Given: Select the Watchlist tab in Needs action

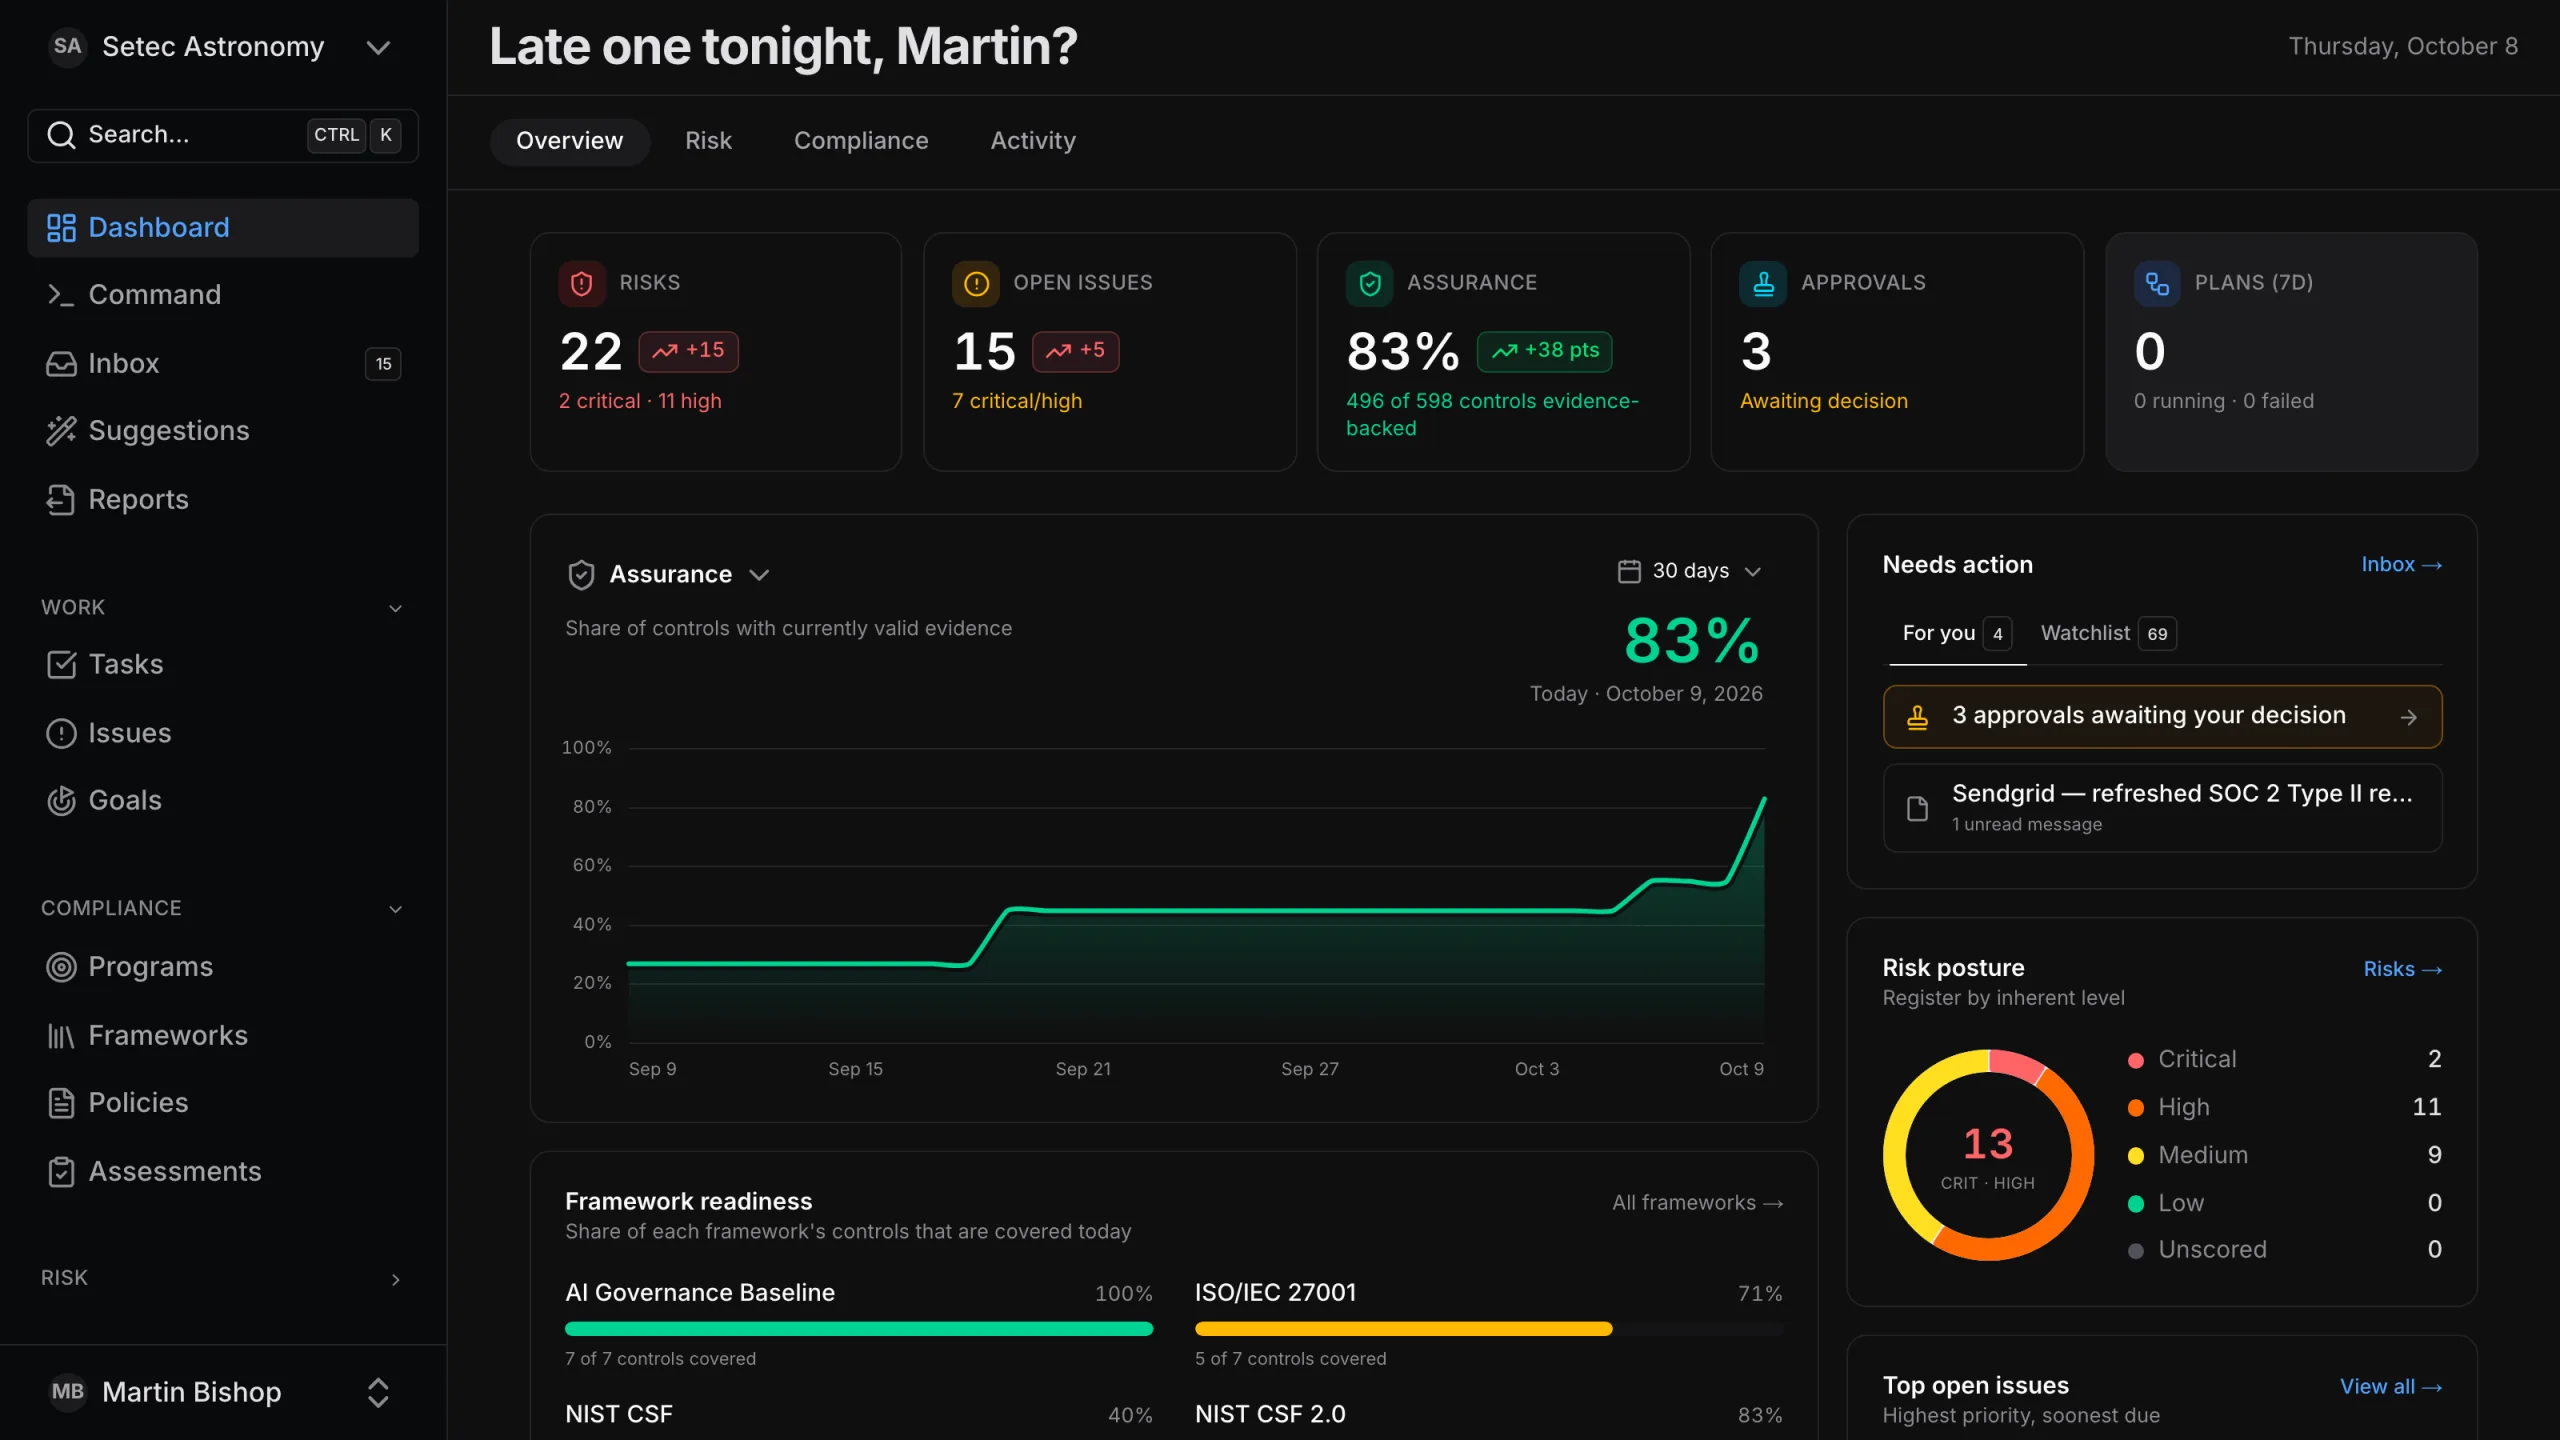Looking at the screenshot, I should tap(2108, 633).
